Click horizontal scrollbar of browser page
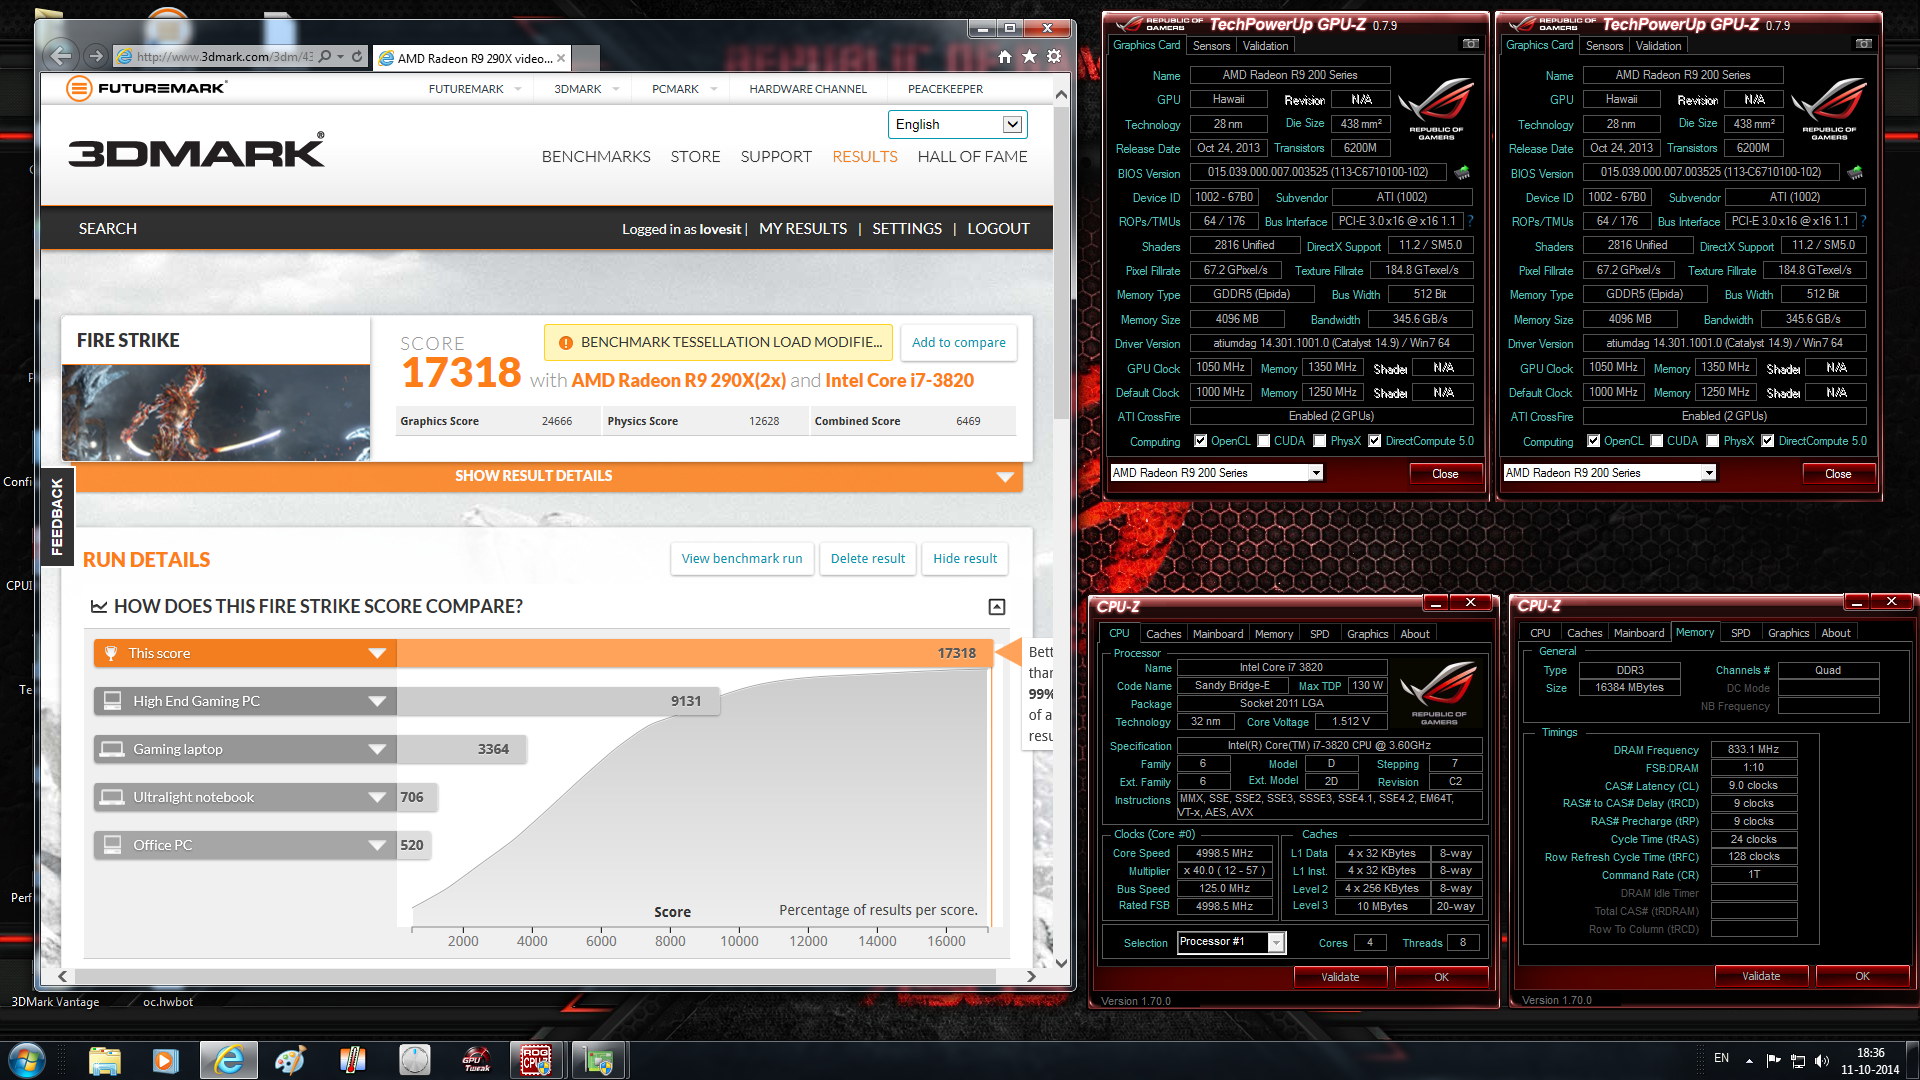Viewport: 1920px width, 1080px height. point(535,976)
